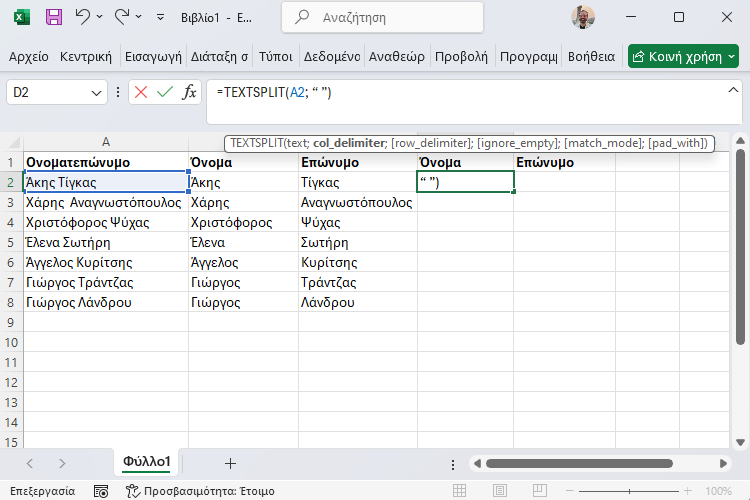Expand the formula bar with chevron
This screenshot has width=750, height=500.
(x=734, y=90)
